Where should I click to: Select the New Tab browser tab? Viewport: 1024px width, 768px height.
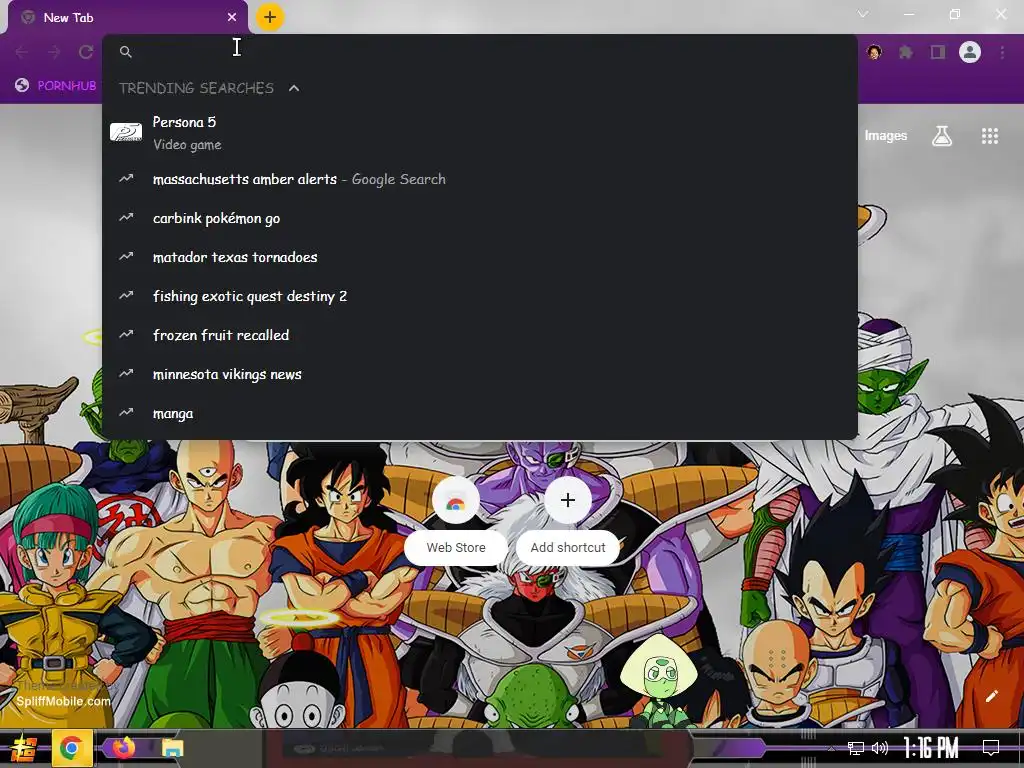tap(128, 18)
